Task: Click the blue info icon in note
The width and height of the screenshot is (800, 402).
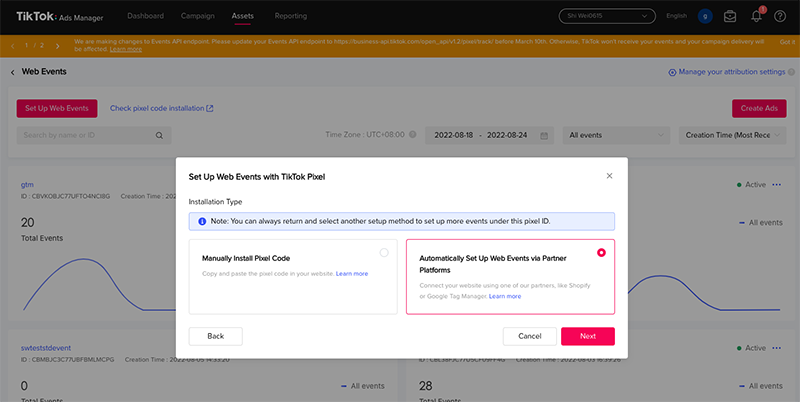Action: tap(202, 221)
